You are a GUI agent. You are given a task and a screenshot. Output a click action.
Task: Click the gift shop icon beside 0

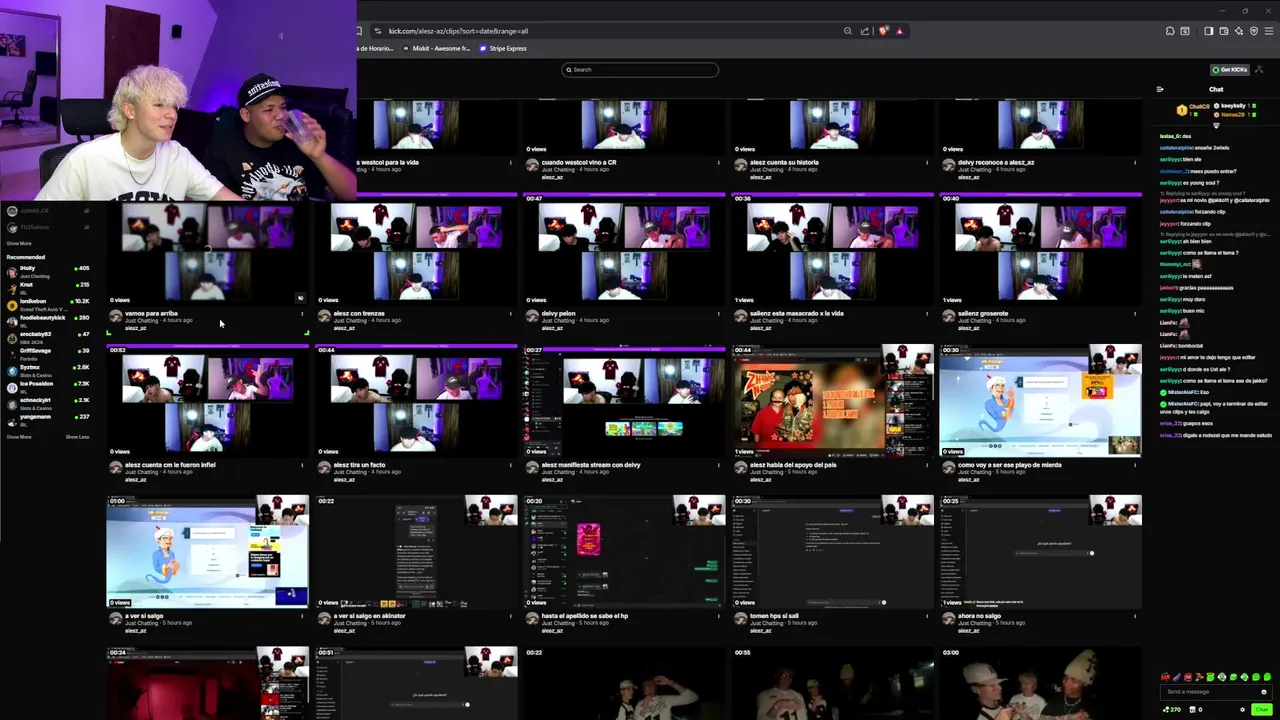[x=1192, y=709]
